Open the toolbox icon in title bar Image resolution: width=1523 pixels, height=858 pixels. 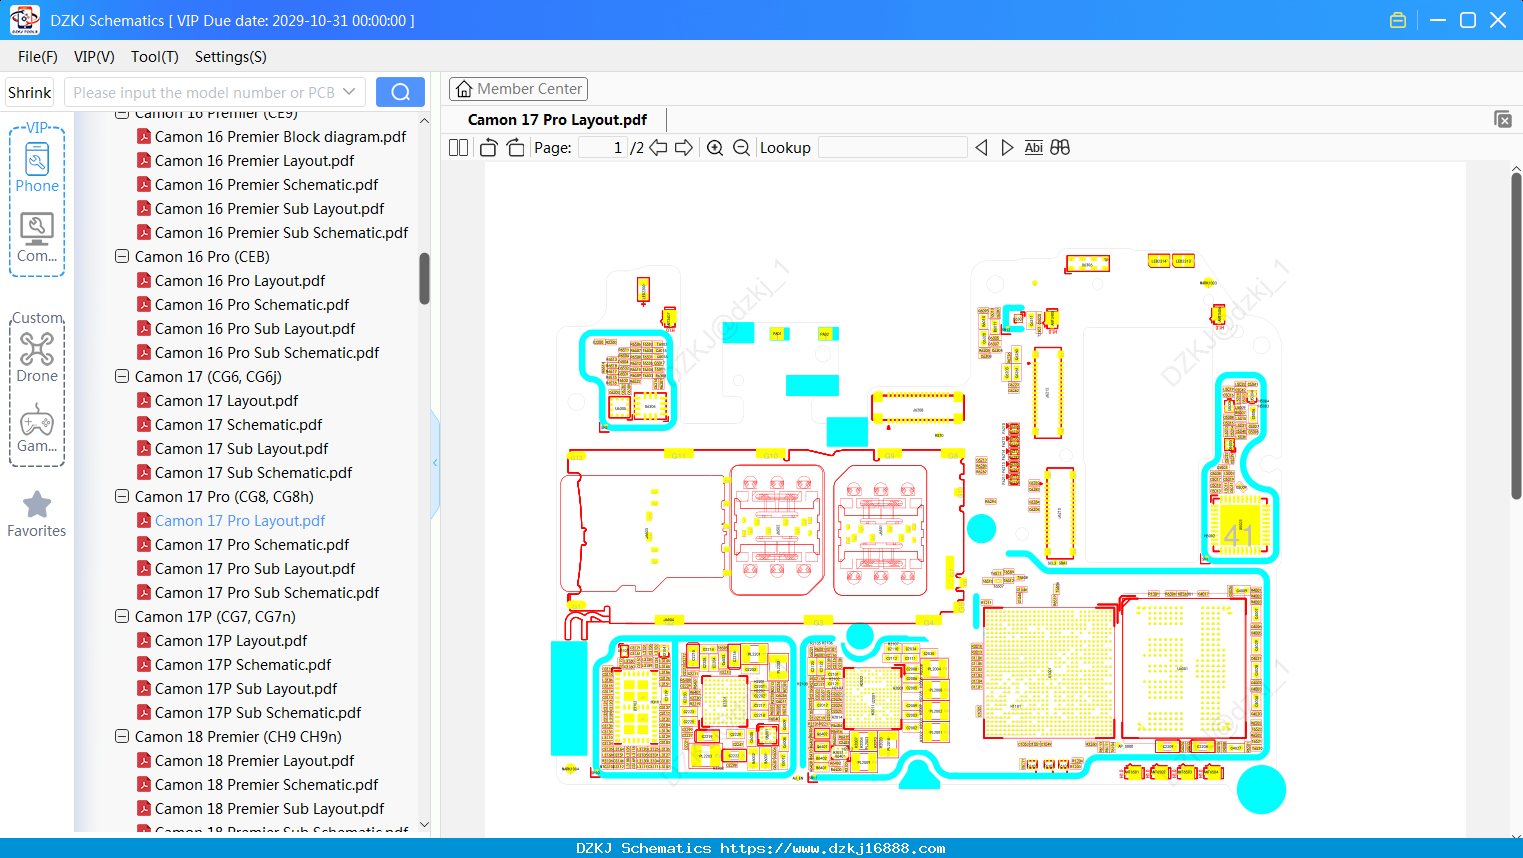pos(1398,20)
